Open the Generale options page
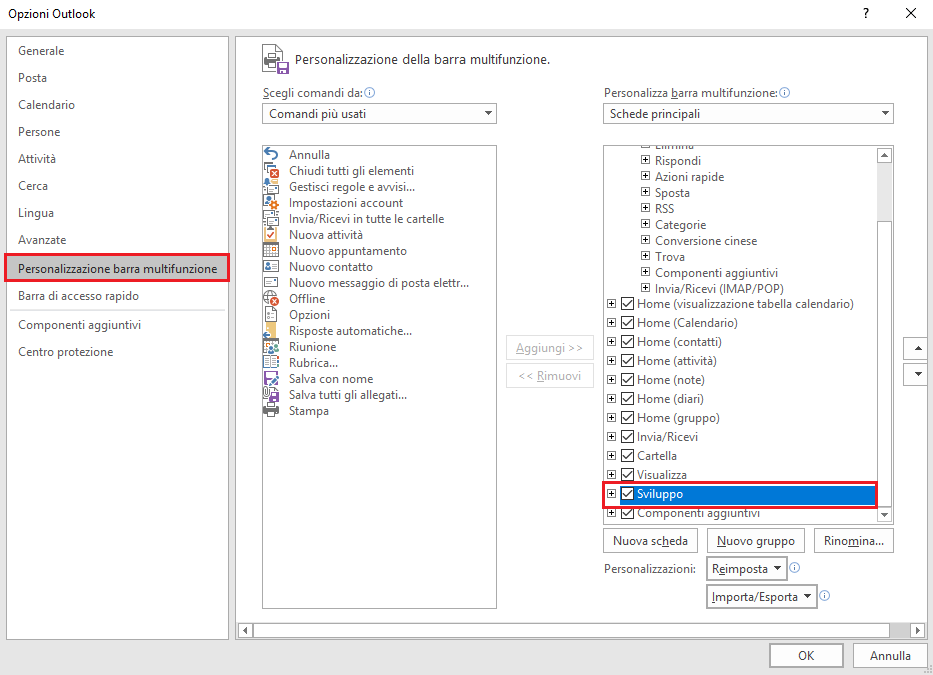Viewport: 933px width, 675px height. click(x=117, y=51)
